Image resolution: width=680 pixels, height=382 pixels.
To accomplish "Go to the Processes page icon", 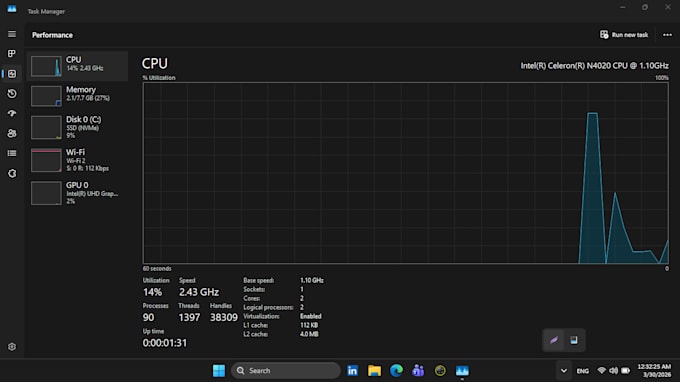I will [x=12, y=53].
